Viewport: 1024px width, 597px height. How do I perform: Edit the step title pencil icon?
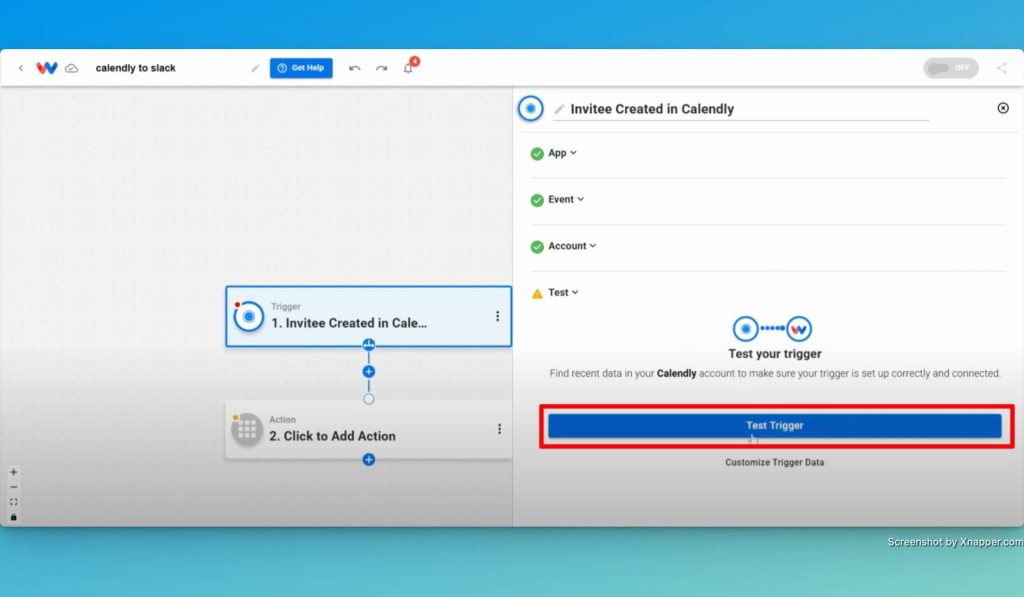click(559, 109)
